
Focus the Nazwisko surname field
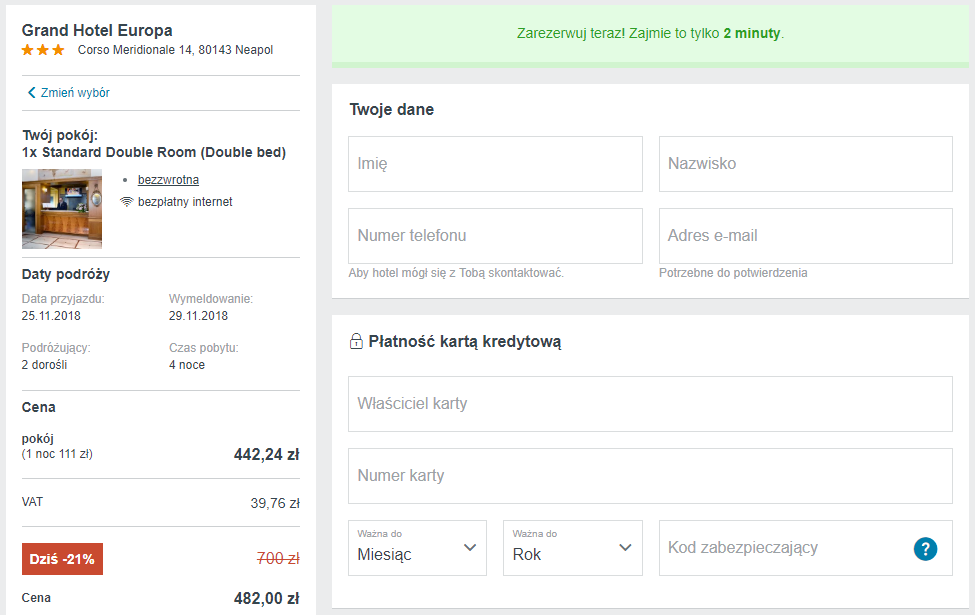[x=806, y=164]
